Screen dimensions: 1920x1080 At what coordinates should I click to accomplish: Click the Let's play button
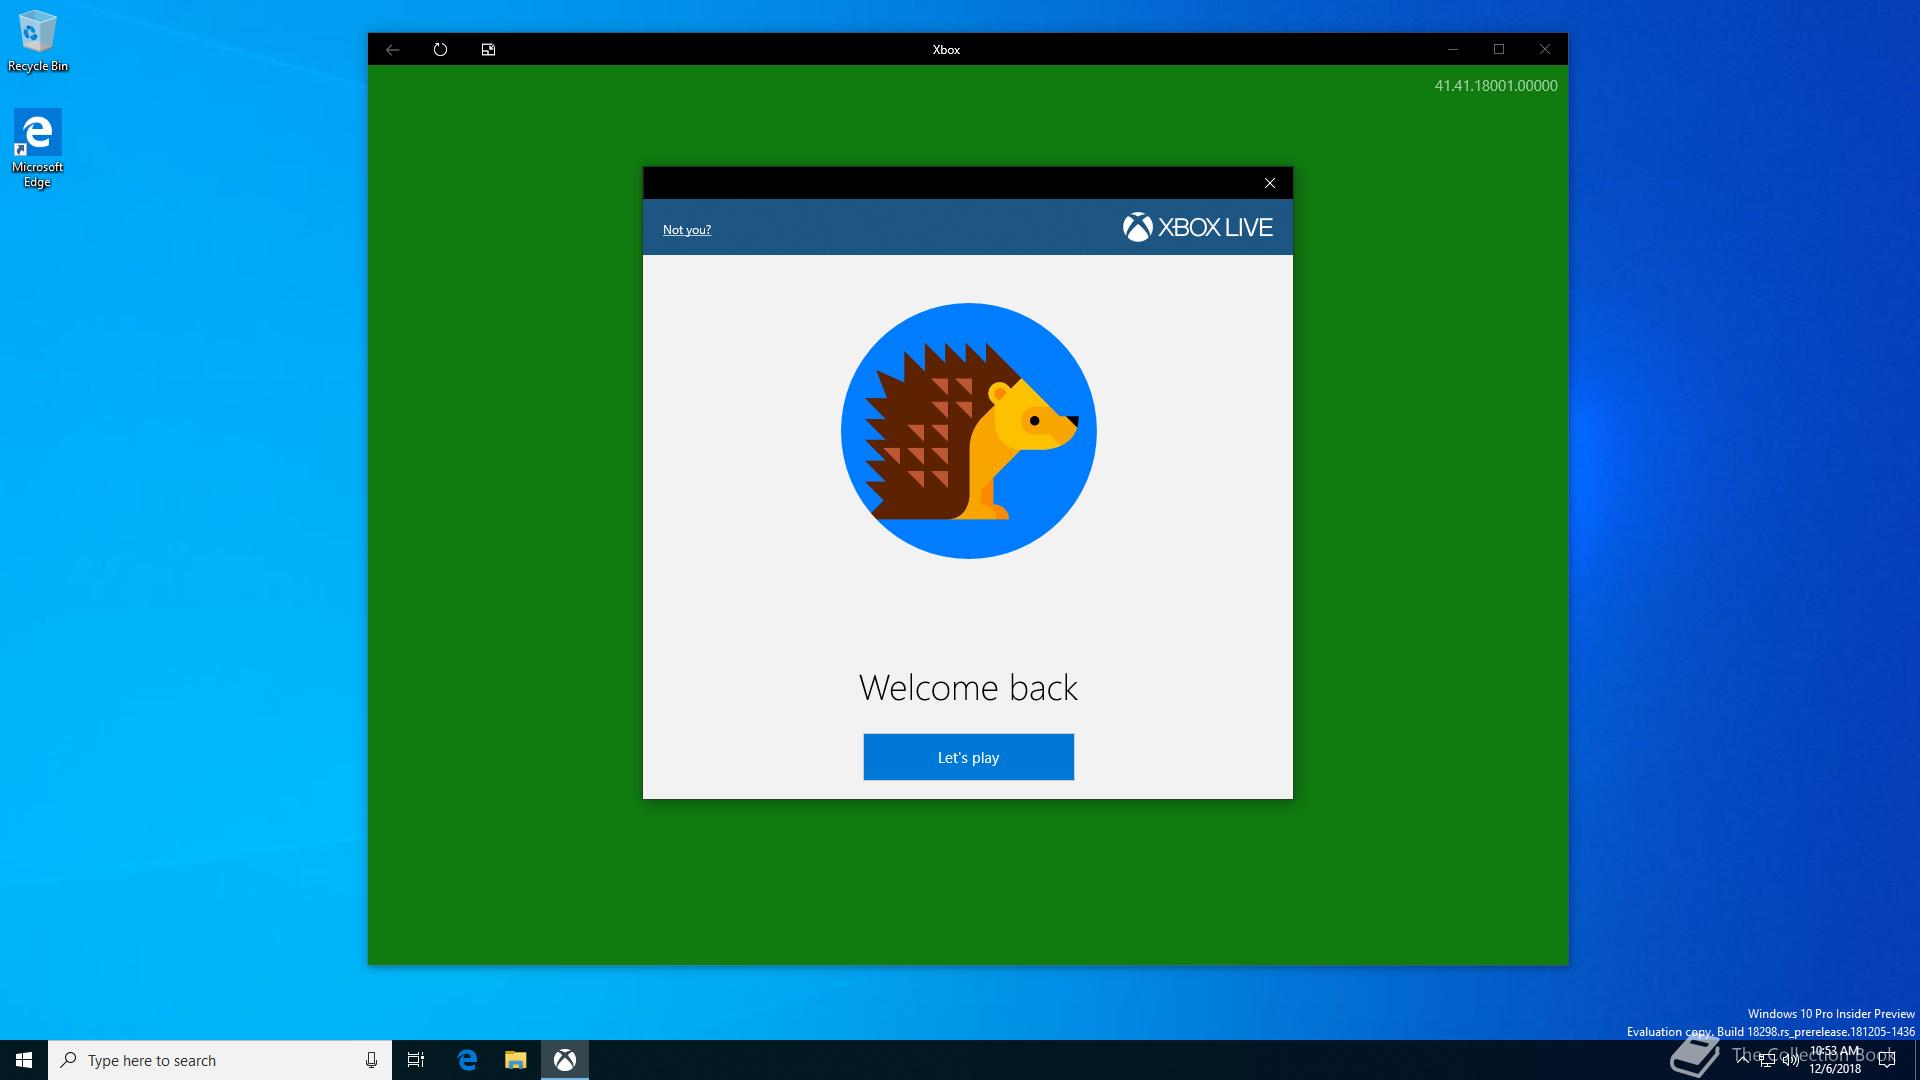[968, 757]
